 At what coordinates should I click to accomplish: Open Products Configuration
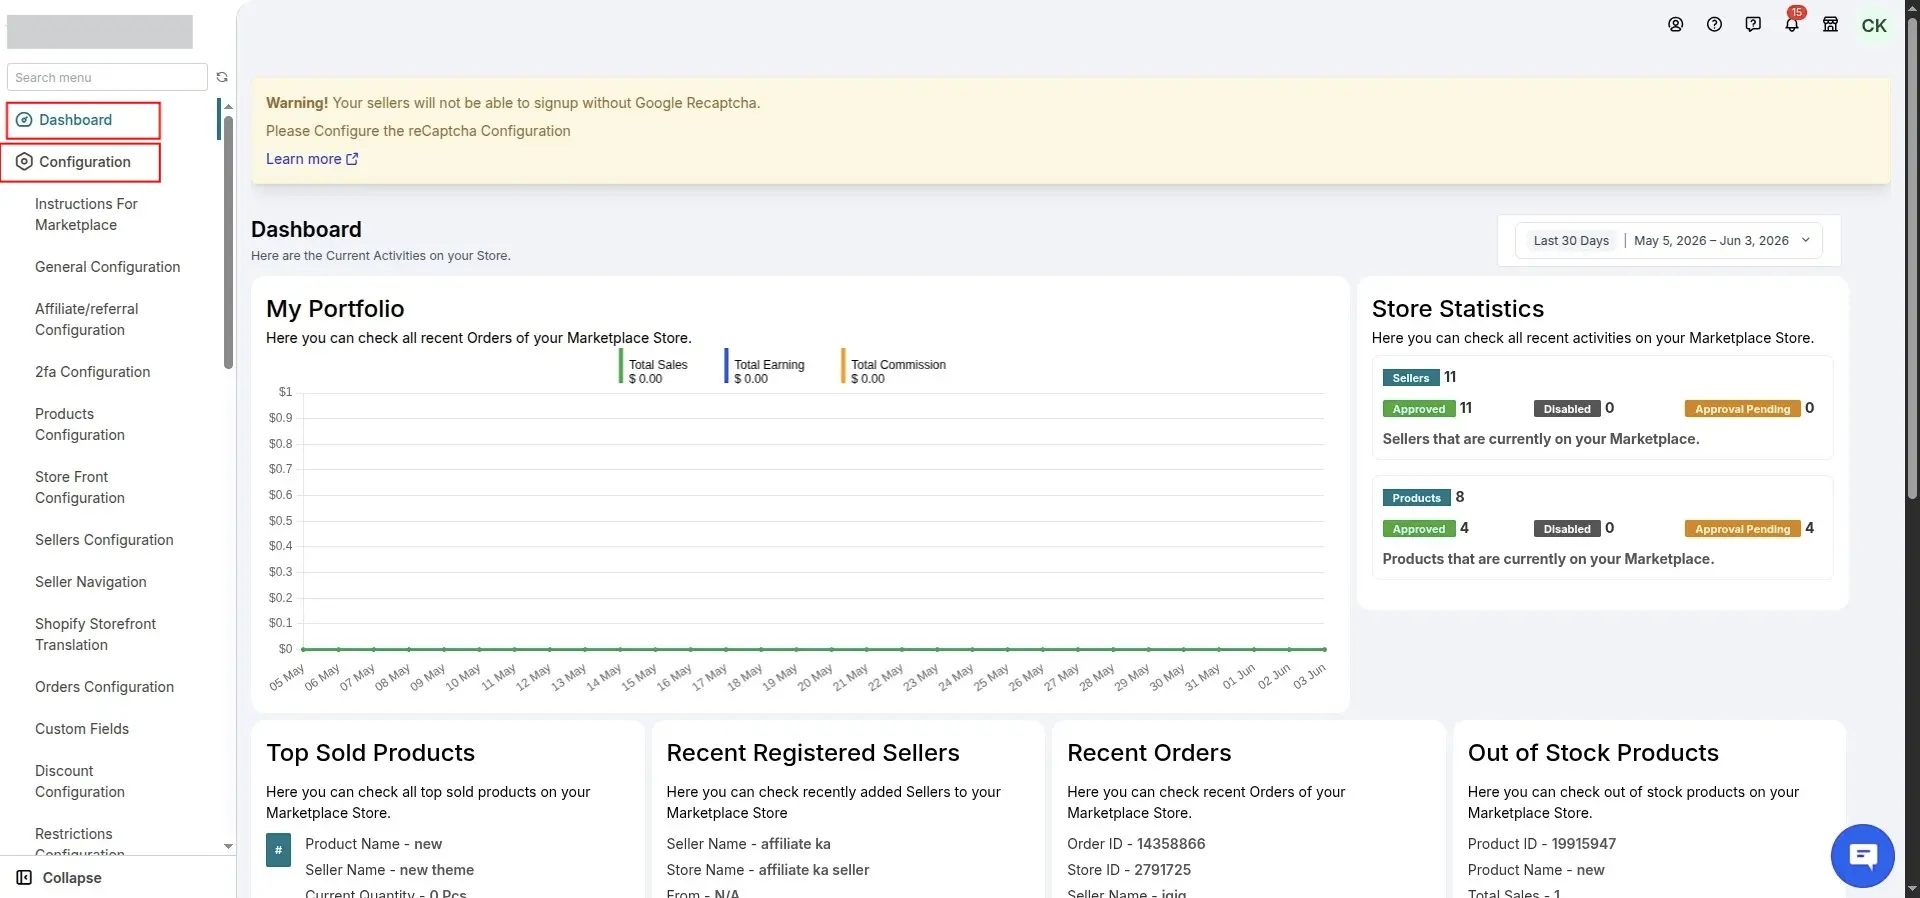(x=80, y=424)
